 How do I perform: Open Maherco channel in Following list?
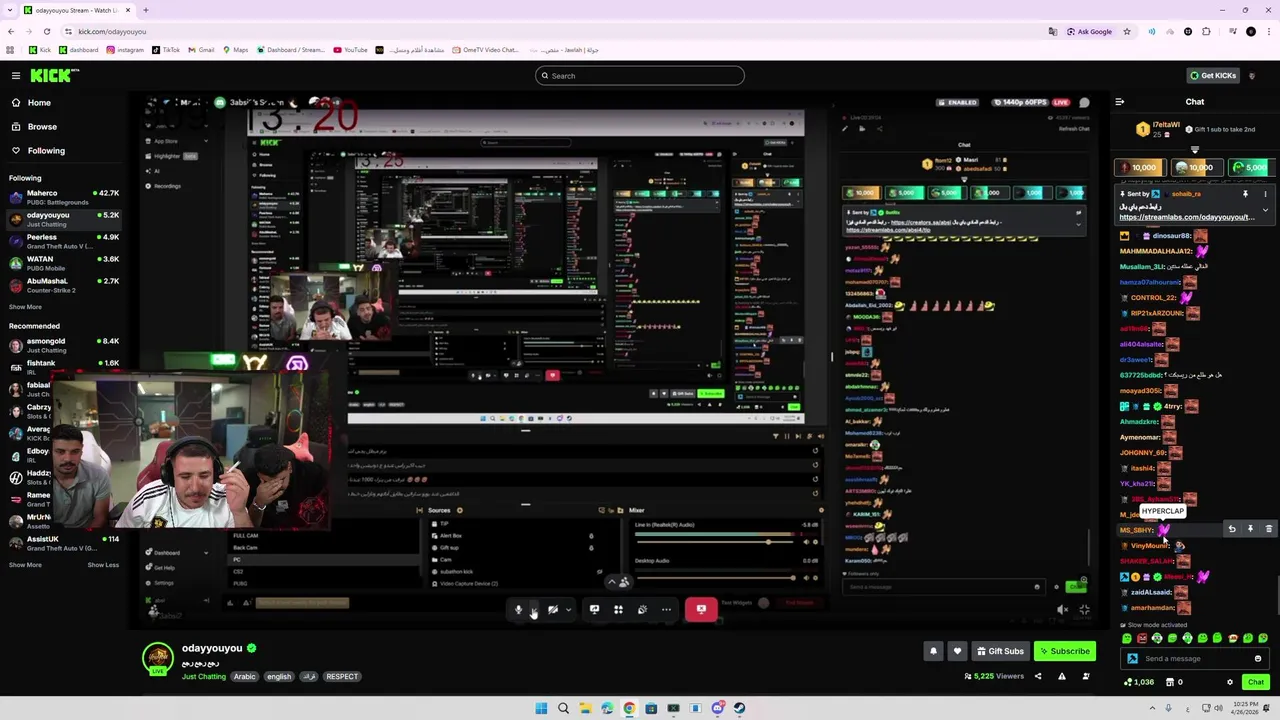pyautogui.click(x=64, y=197)
